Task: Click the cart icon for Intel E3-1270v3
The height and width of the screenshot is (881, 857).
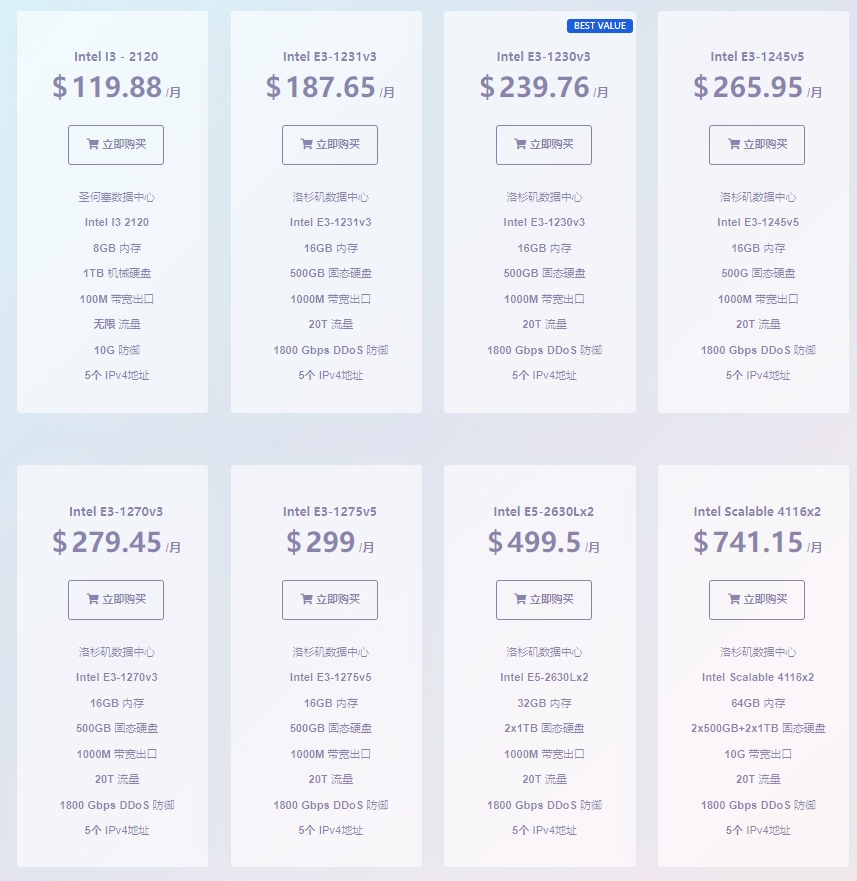Action: click(x=93, y=599)
